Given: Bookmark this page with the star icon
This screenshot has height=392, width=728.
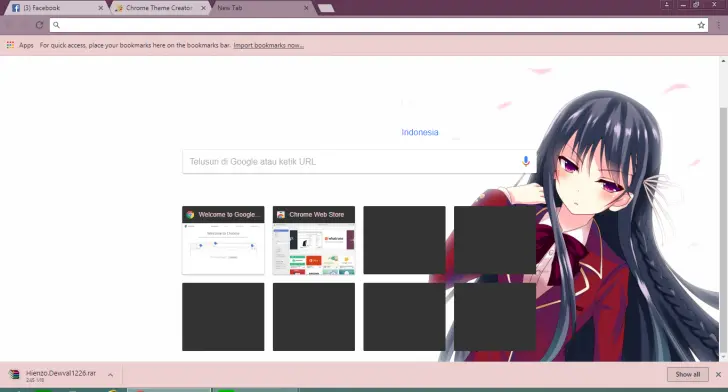Looking at the screenshot, I should pyautogui.click(x=701, y=25).
